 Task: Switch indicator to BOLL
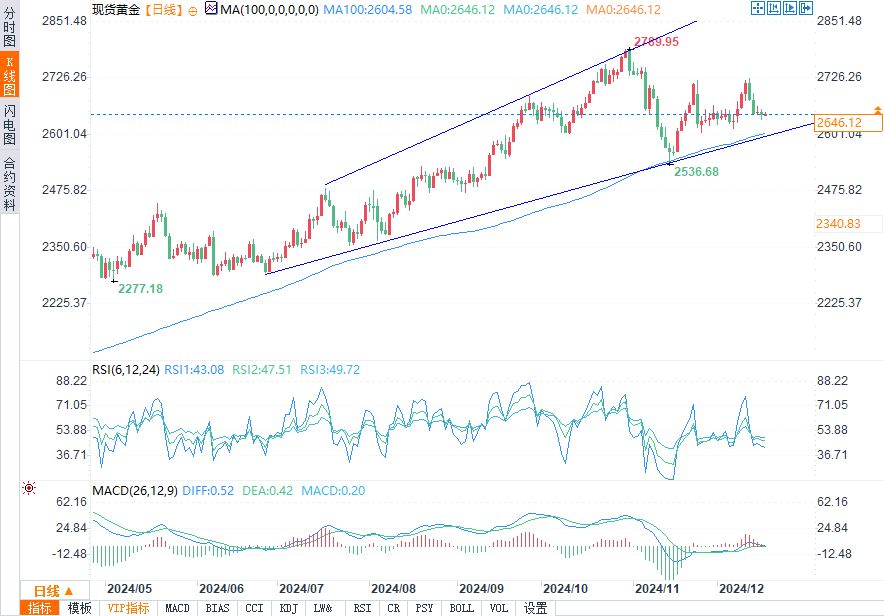tap(461, 608)
